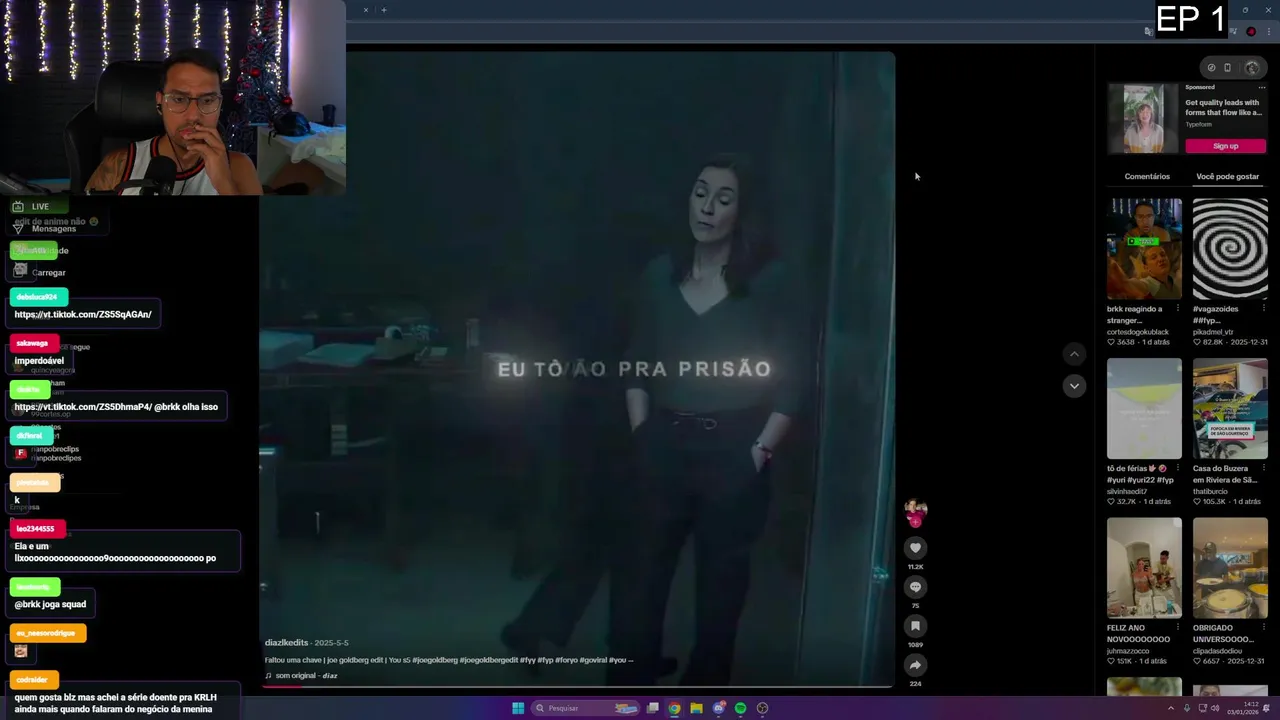Click the LIVE label in left sidebar
This screenshot has width=1280, height=720.
tap(40, 206)
